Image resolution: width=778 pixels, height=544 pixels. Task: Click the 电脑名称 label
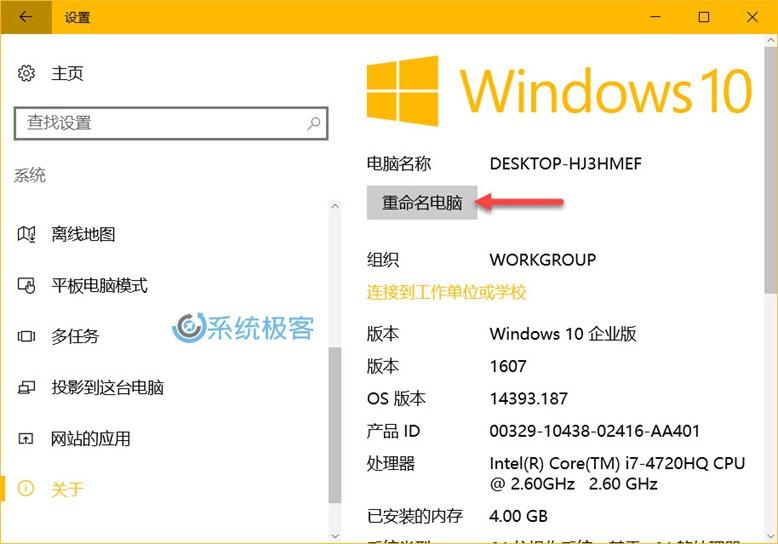399,164
